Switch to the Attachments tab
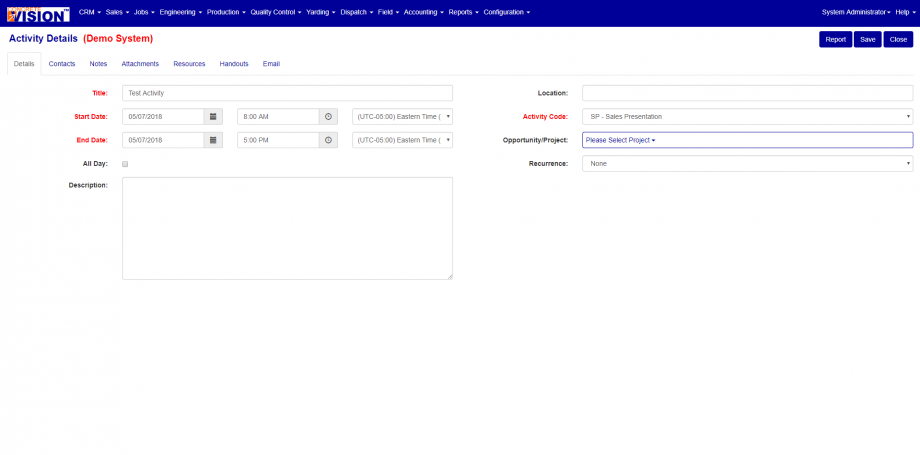The width and height of the screenshot is (920, 455). click(x=140, y=64)
